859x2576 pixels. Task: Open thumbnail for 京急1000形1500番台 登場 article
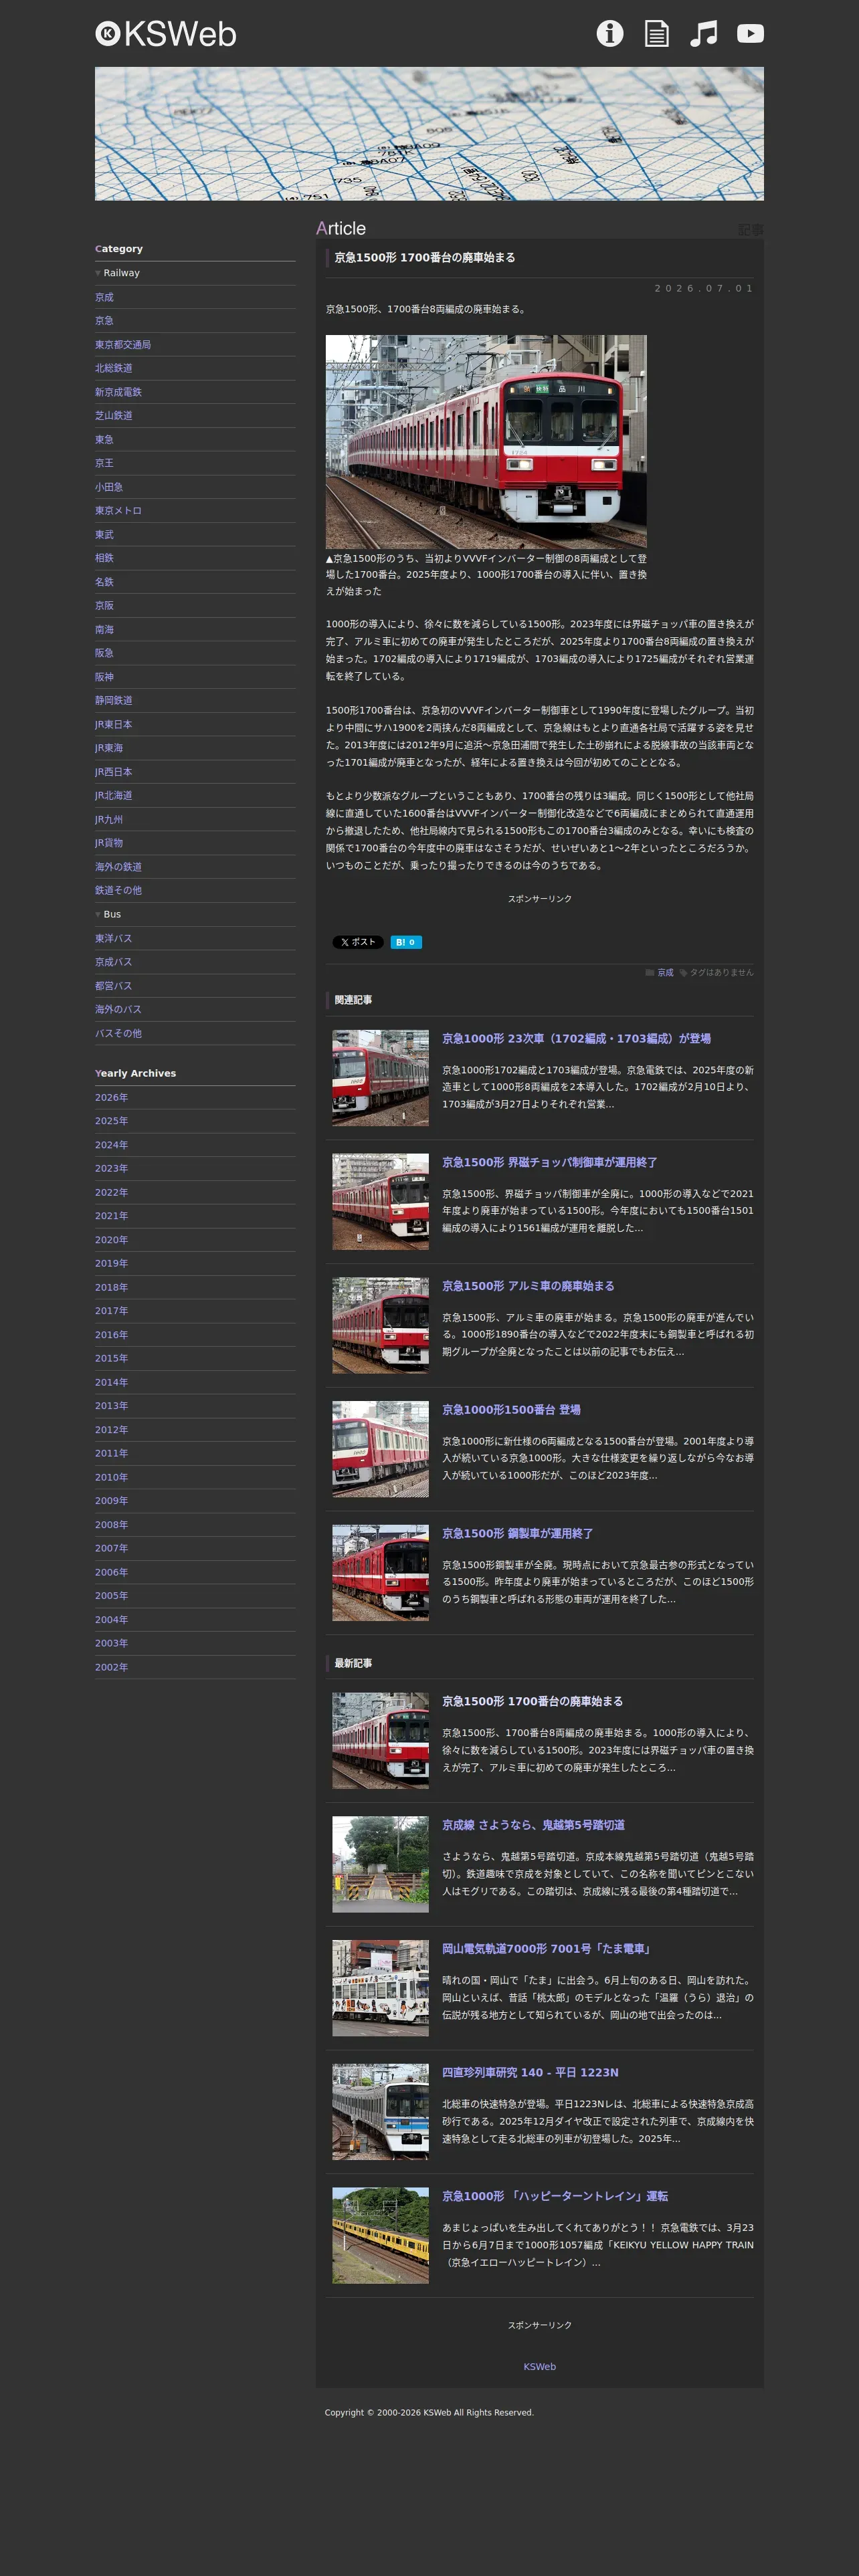click(x=380, y=1449)
